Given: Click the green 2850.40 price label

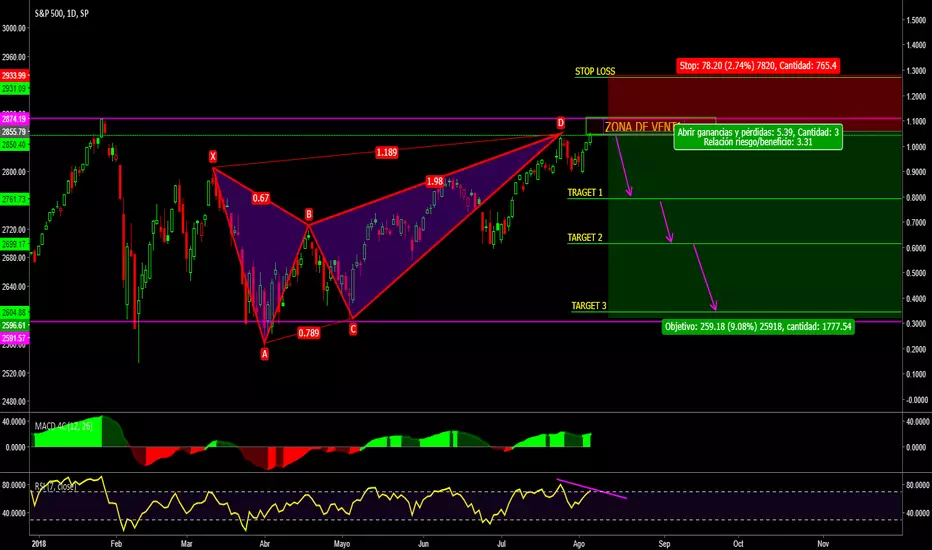Looking at the screenshot, I should coord(14,144).
